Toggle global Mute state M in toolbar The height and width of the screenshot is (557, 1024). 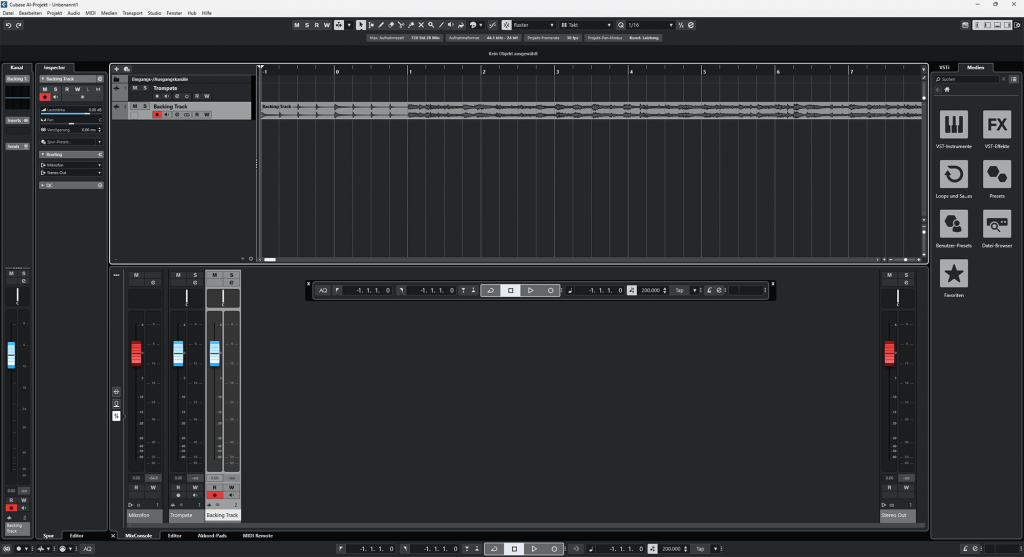pyautogui.click(x=296, y=25)
